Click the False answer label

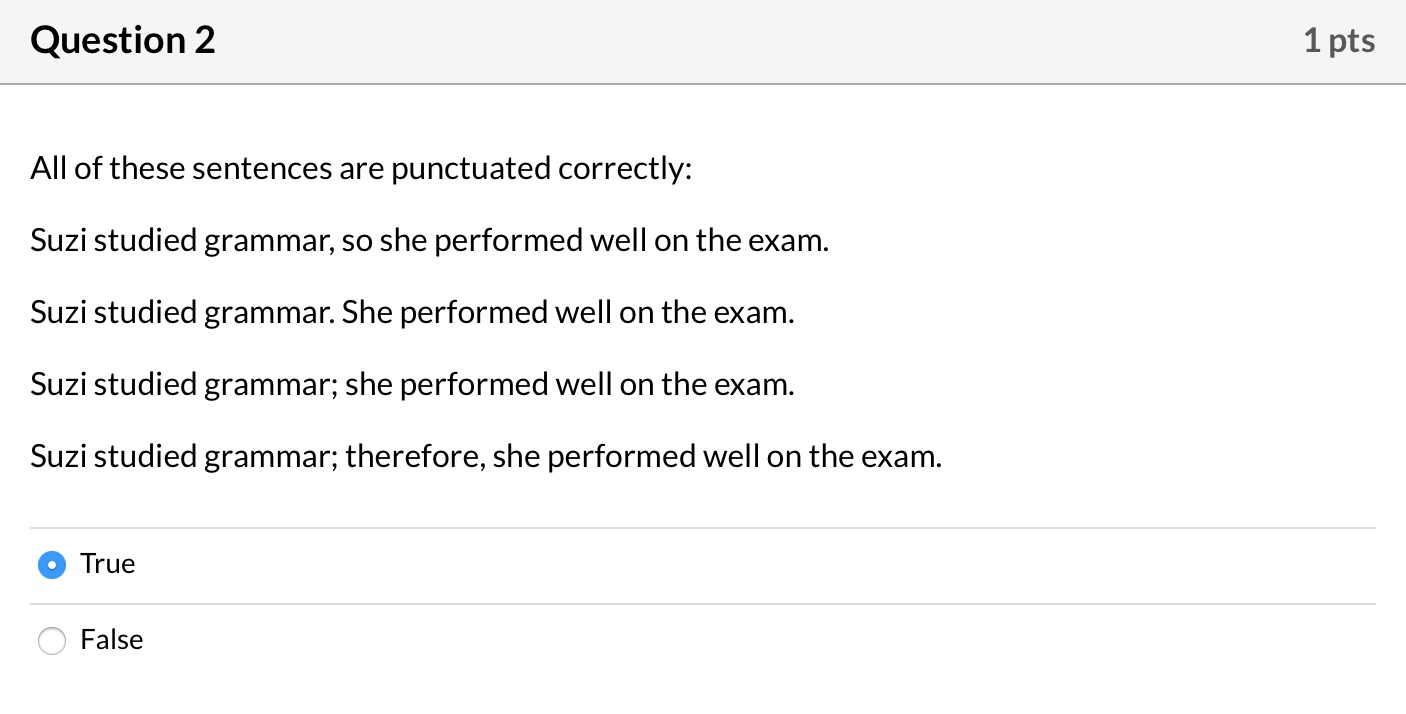click(x=111, y=640)
